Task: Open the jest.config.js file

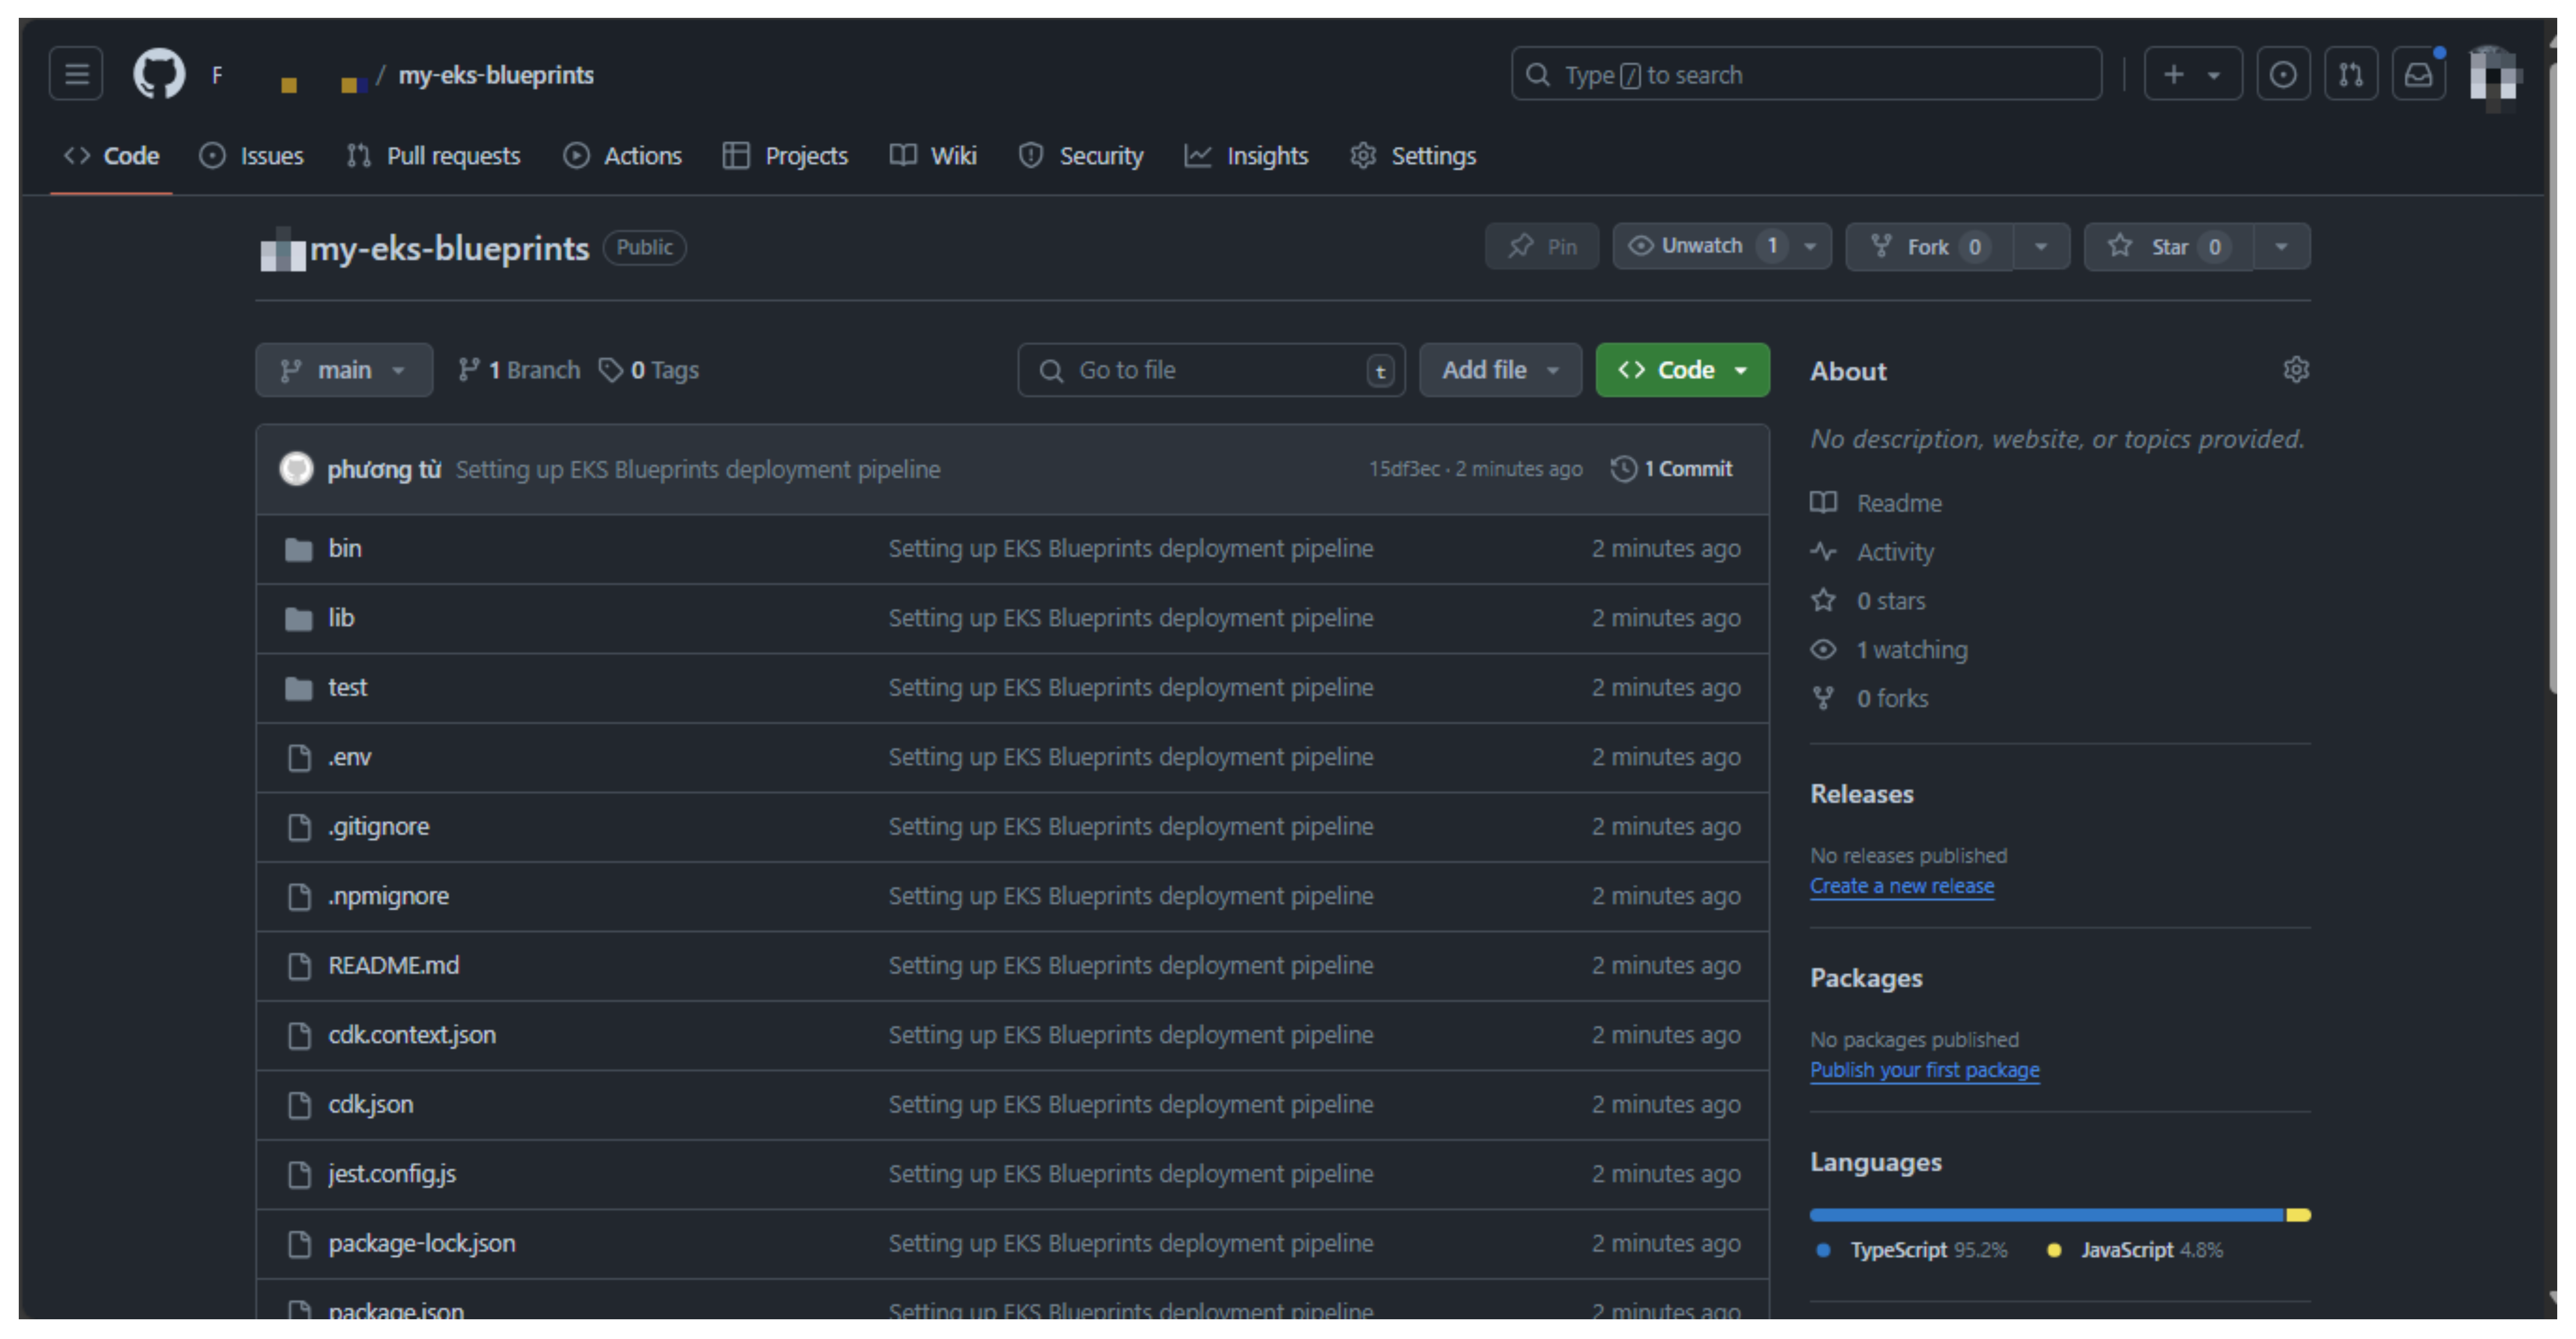Action: [x=392, y=1175]
